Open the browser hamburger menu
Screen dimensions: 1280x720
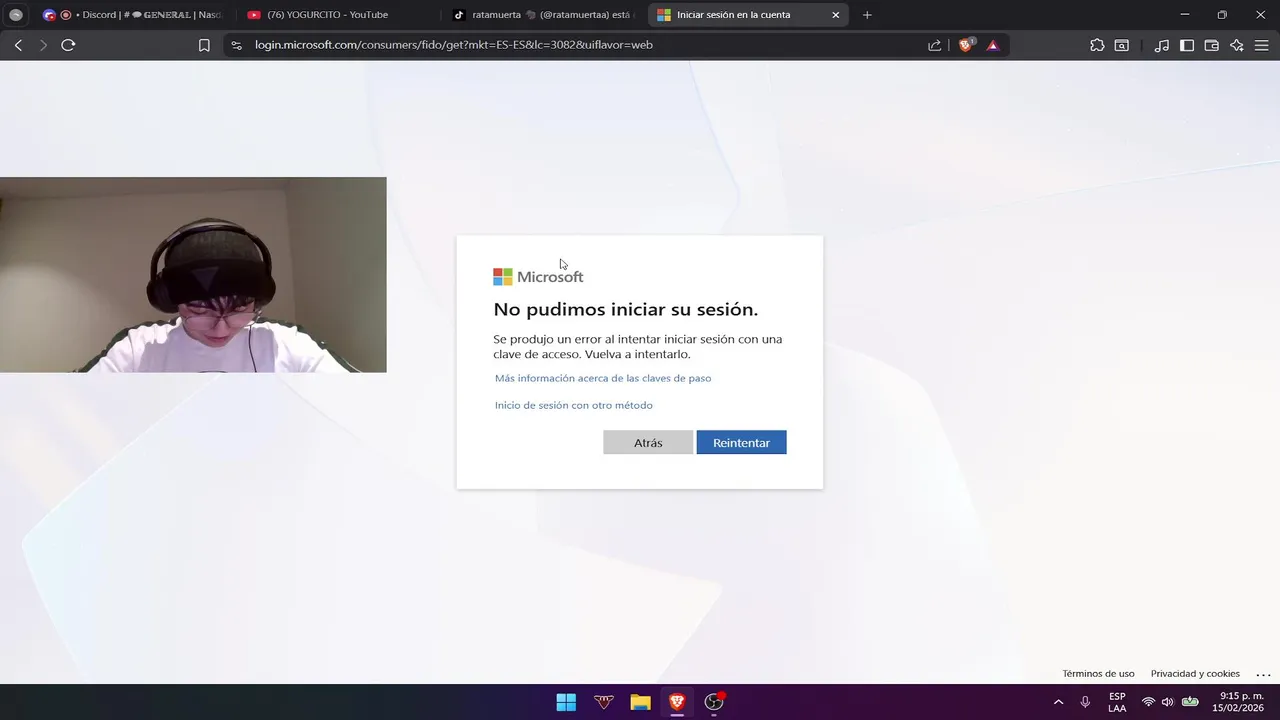click(x=1261, y=45)
